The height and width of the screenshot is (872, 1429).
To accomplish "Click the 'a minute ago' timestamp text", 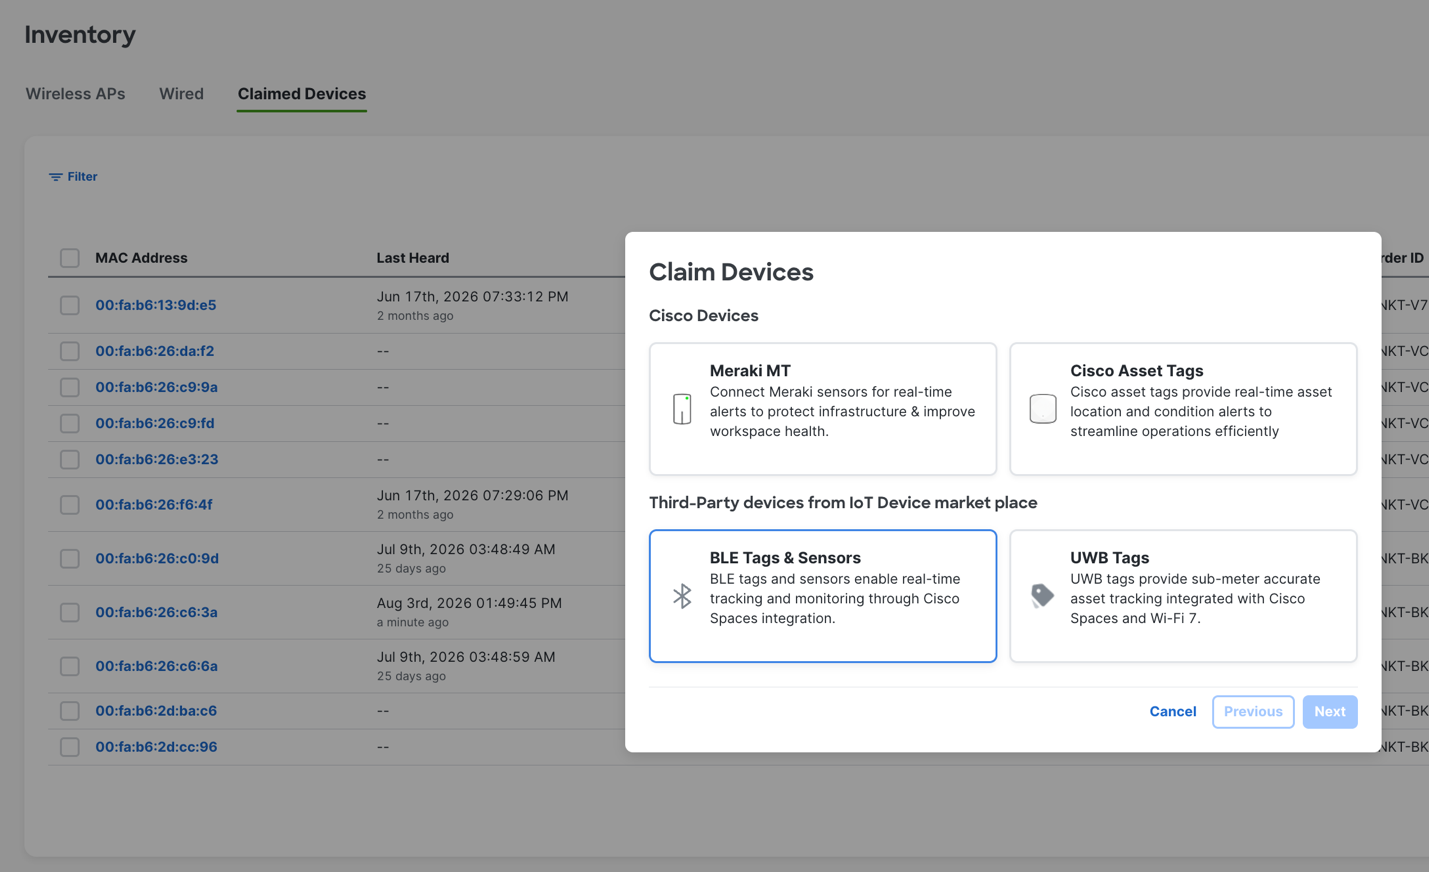I will [412, 622].
